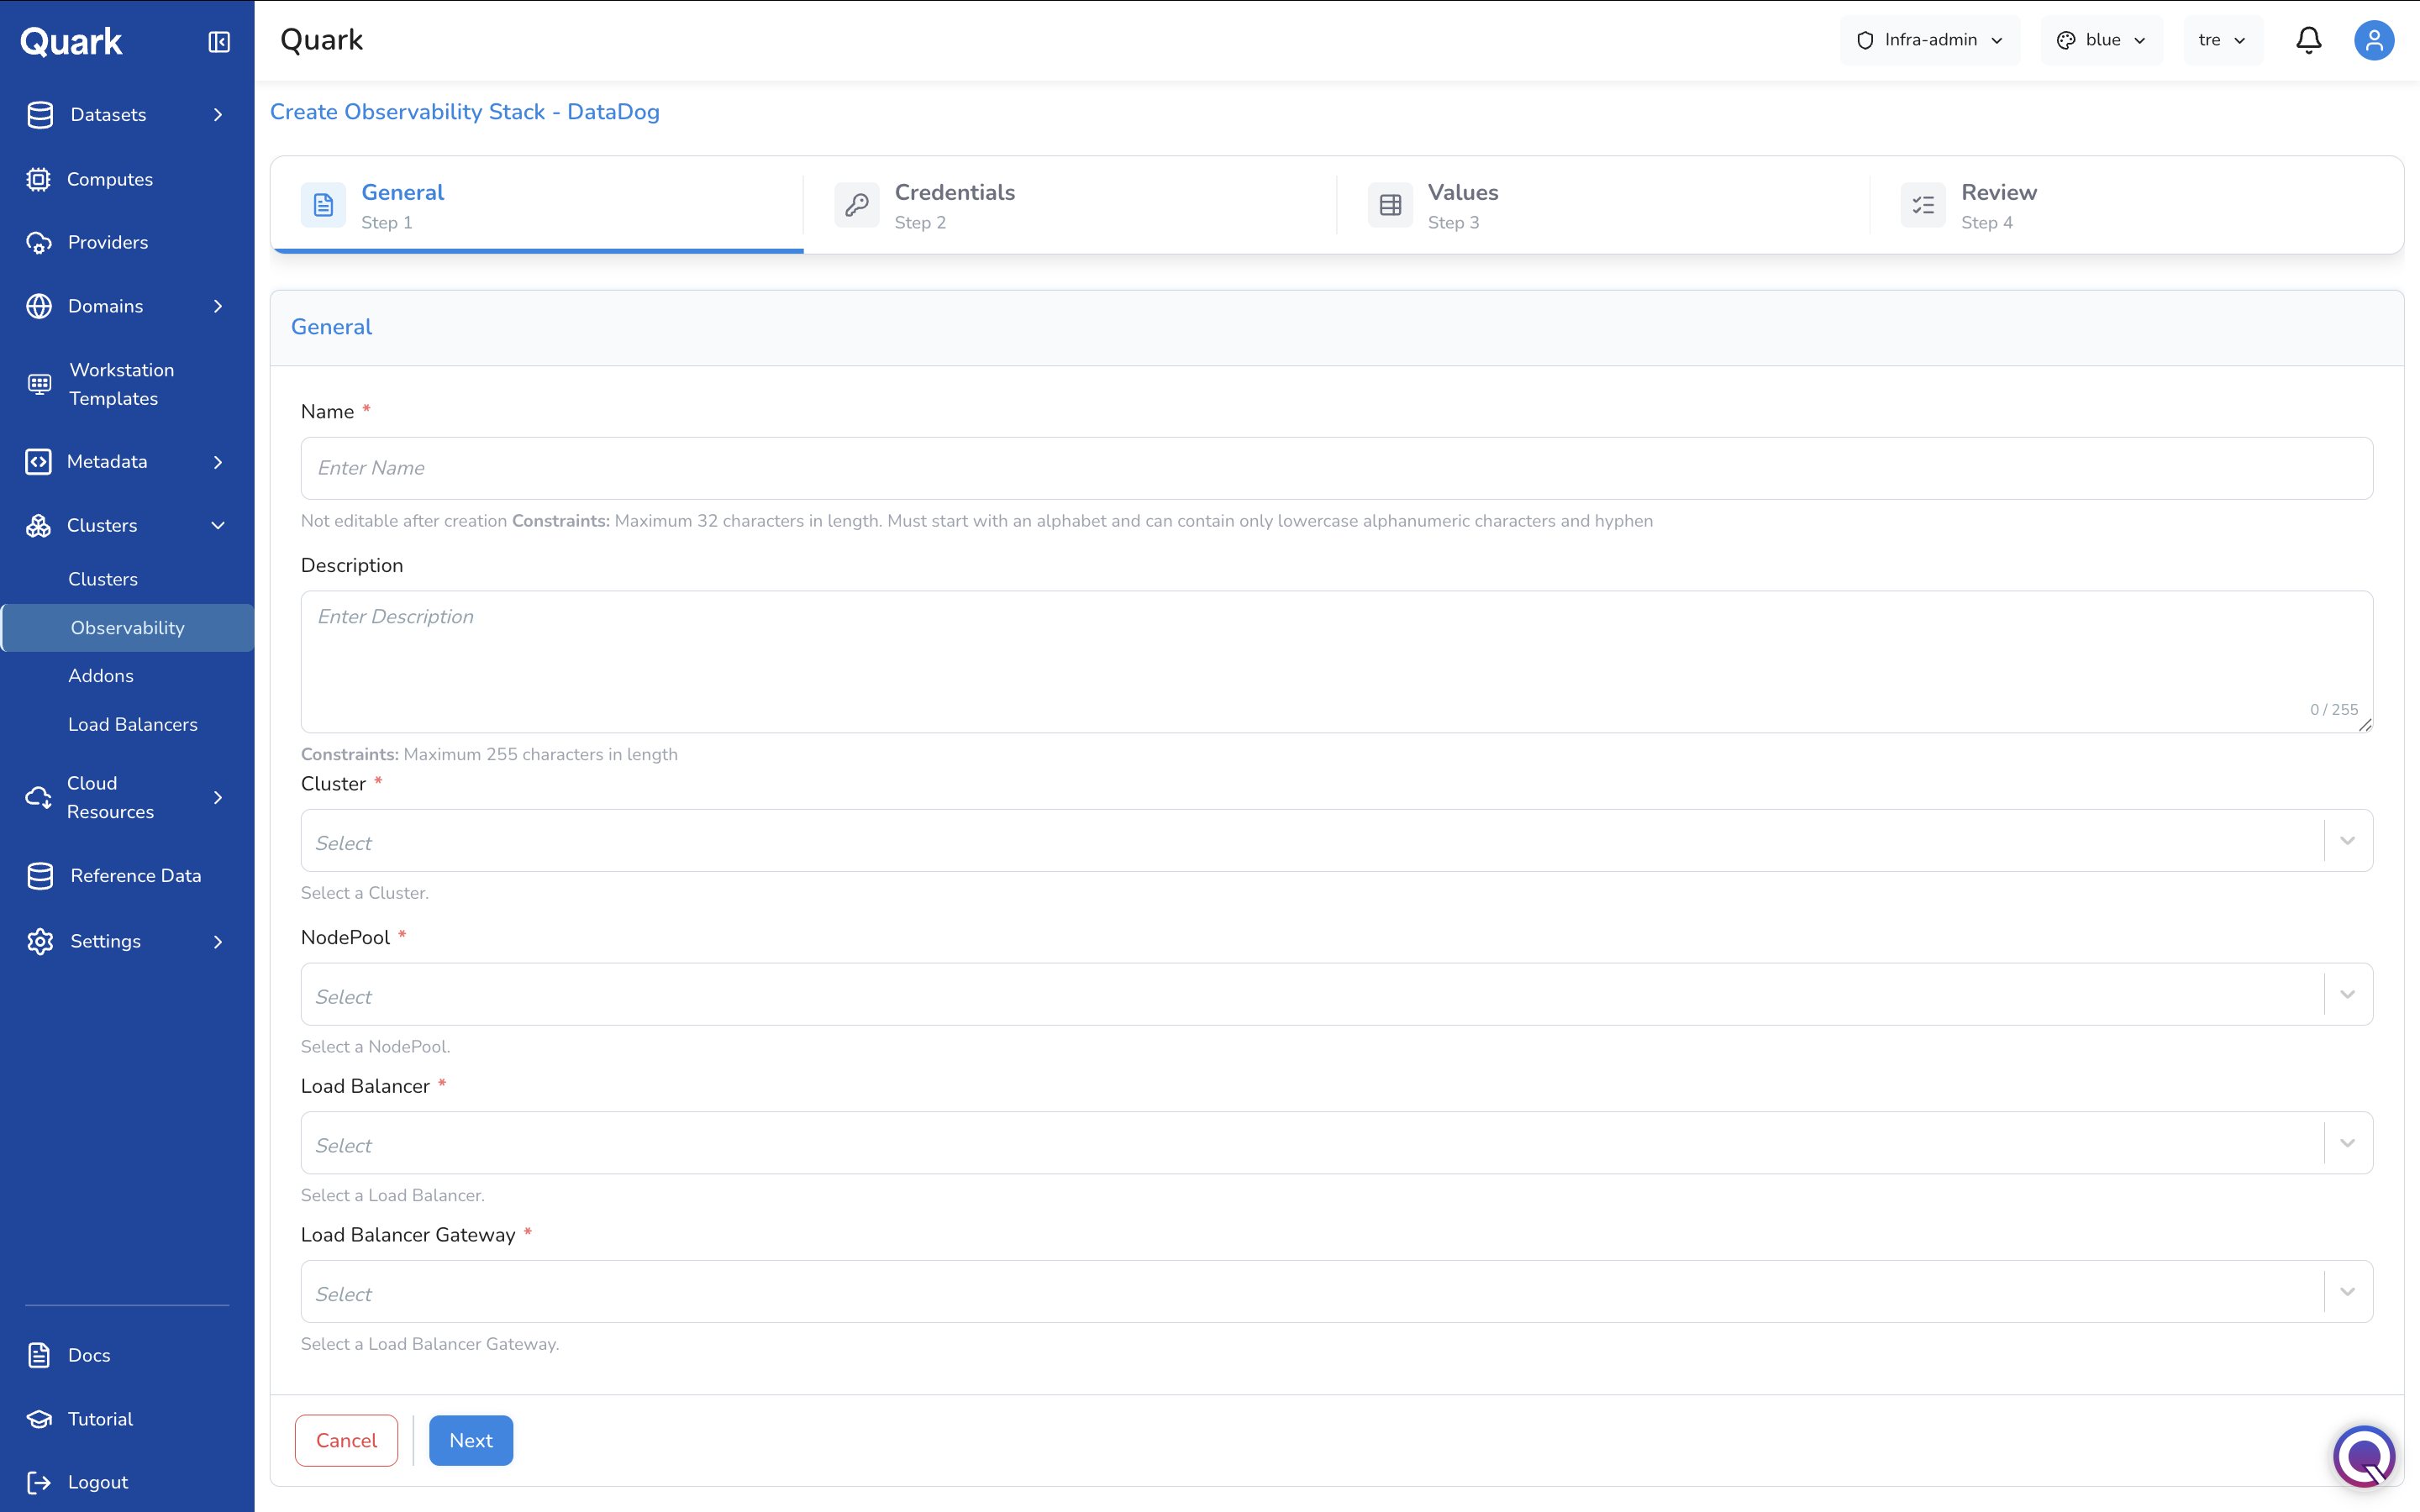
Task: Open the Load Balancer select dropdown
Action: (x=1336, y=1143)
